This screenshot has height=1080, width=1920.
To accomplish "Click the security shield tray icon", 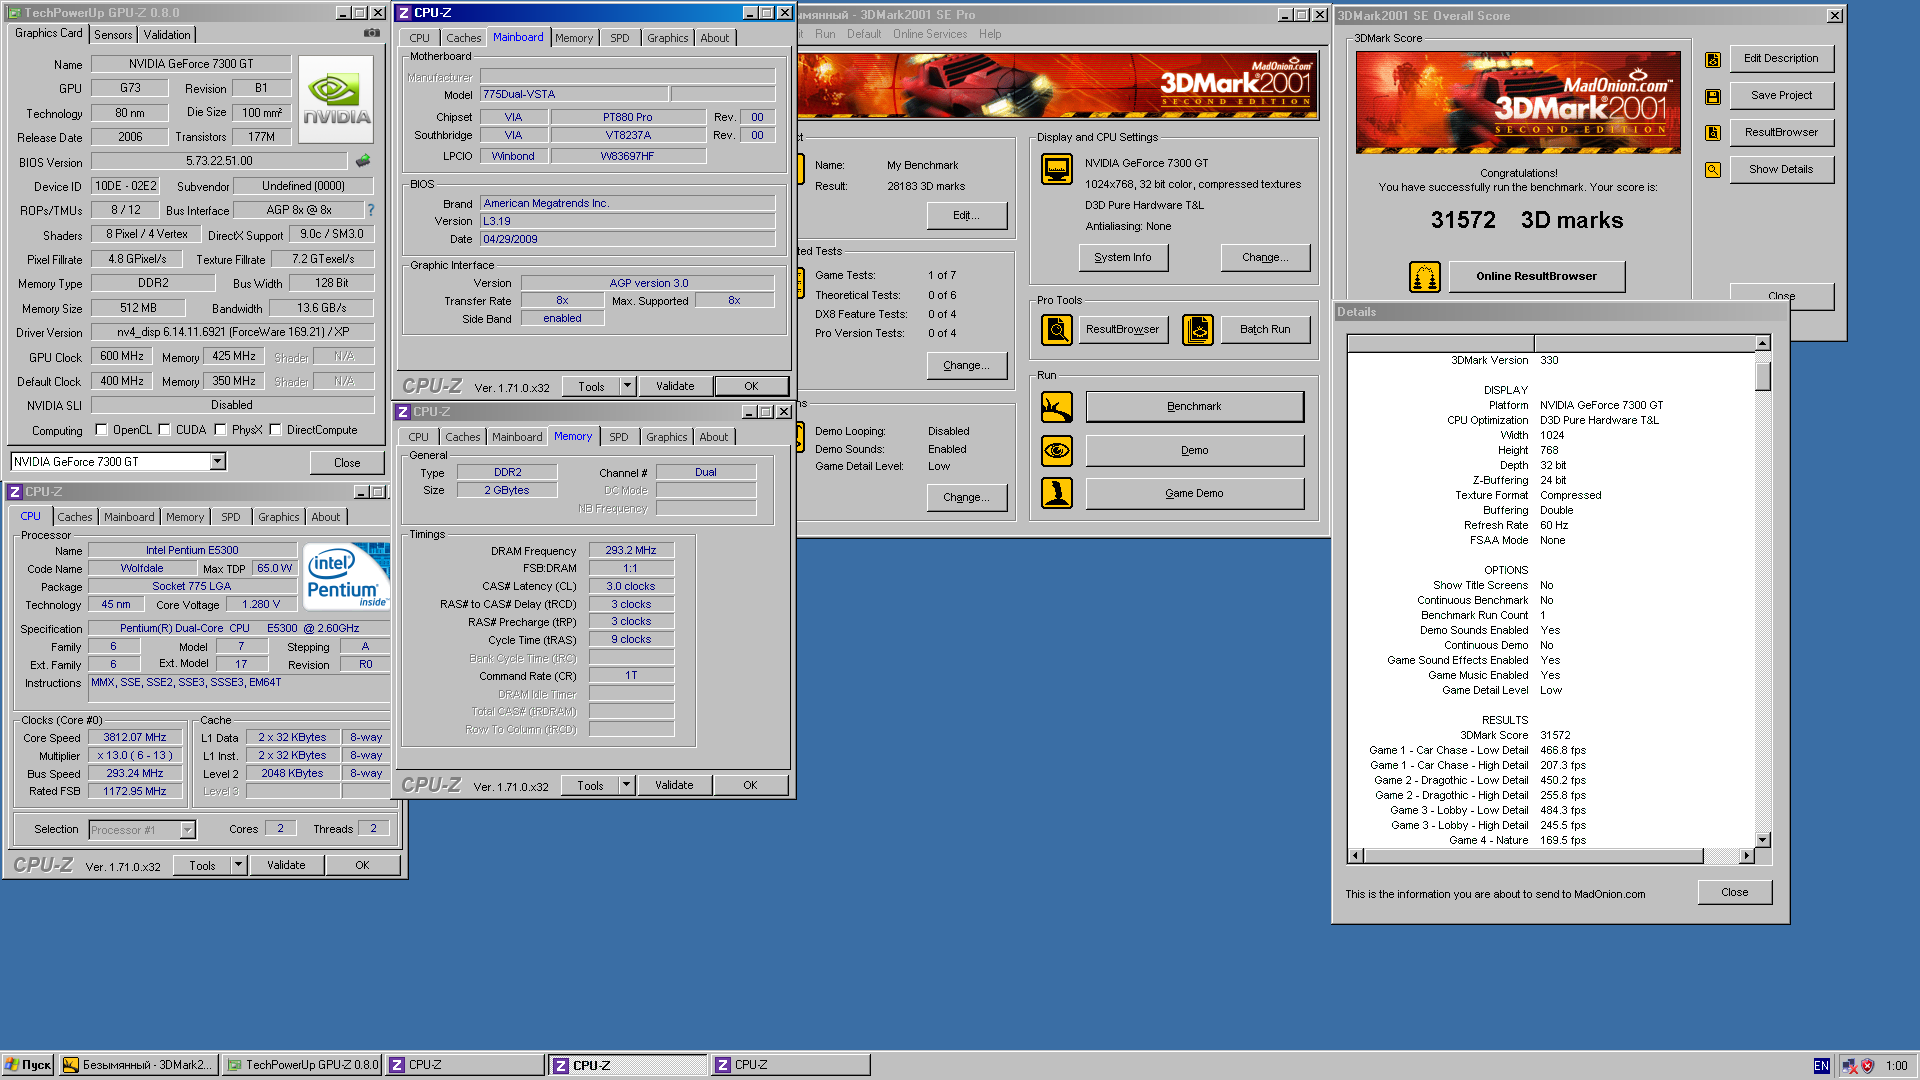I will [1867, 1066].
